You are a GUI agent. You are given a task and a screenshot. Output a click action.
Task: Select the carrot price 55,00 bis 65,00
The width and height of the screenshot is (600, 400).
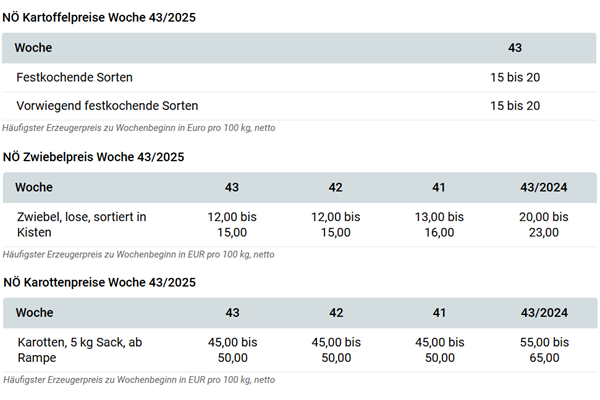tap(544, 350)
